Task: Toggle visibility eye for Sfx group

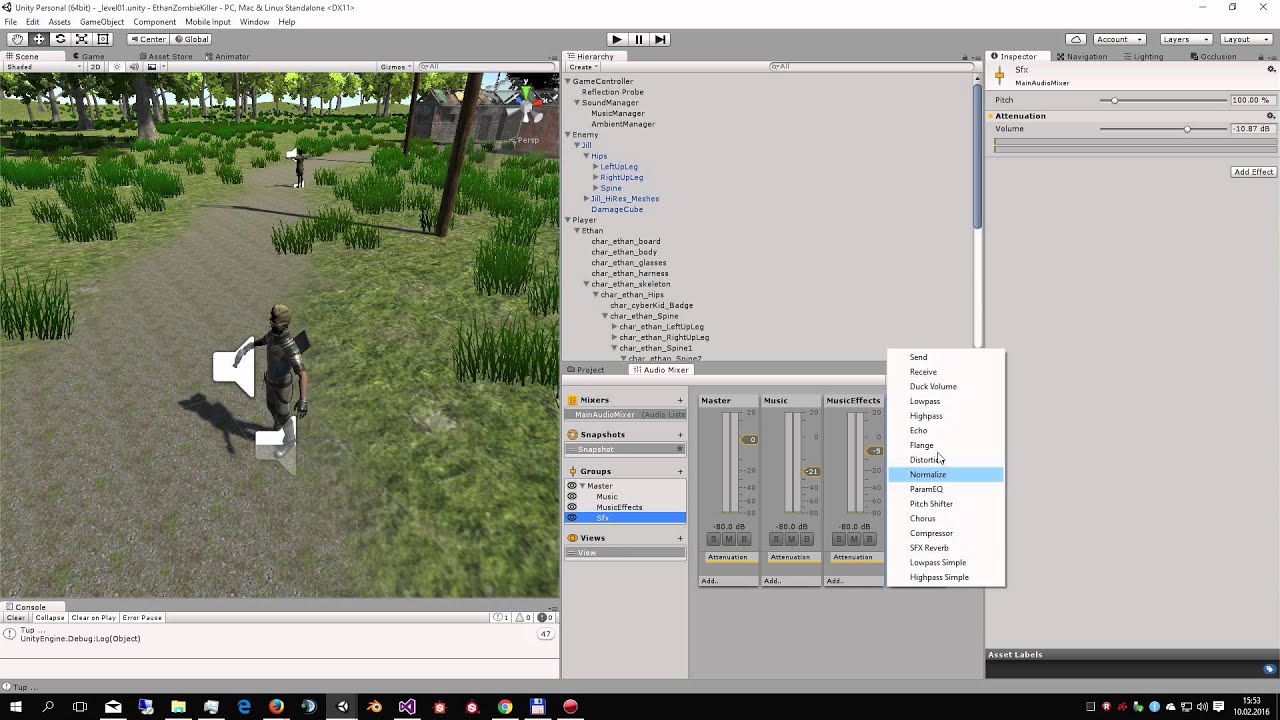Action: [x=572, y=518]
